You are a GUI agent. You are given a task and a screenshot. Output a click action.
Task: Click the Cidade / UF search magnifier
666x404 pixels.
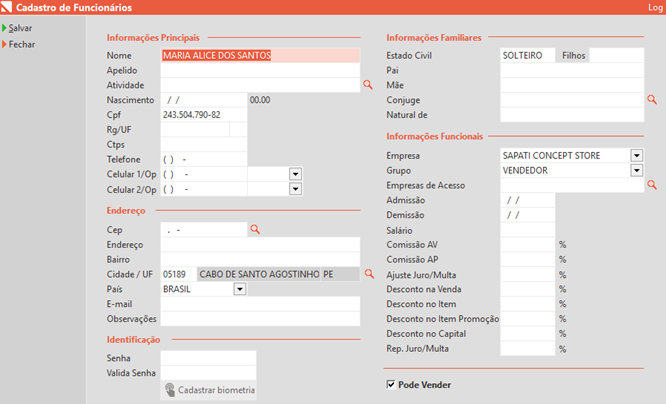point(369,274)
